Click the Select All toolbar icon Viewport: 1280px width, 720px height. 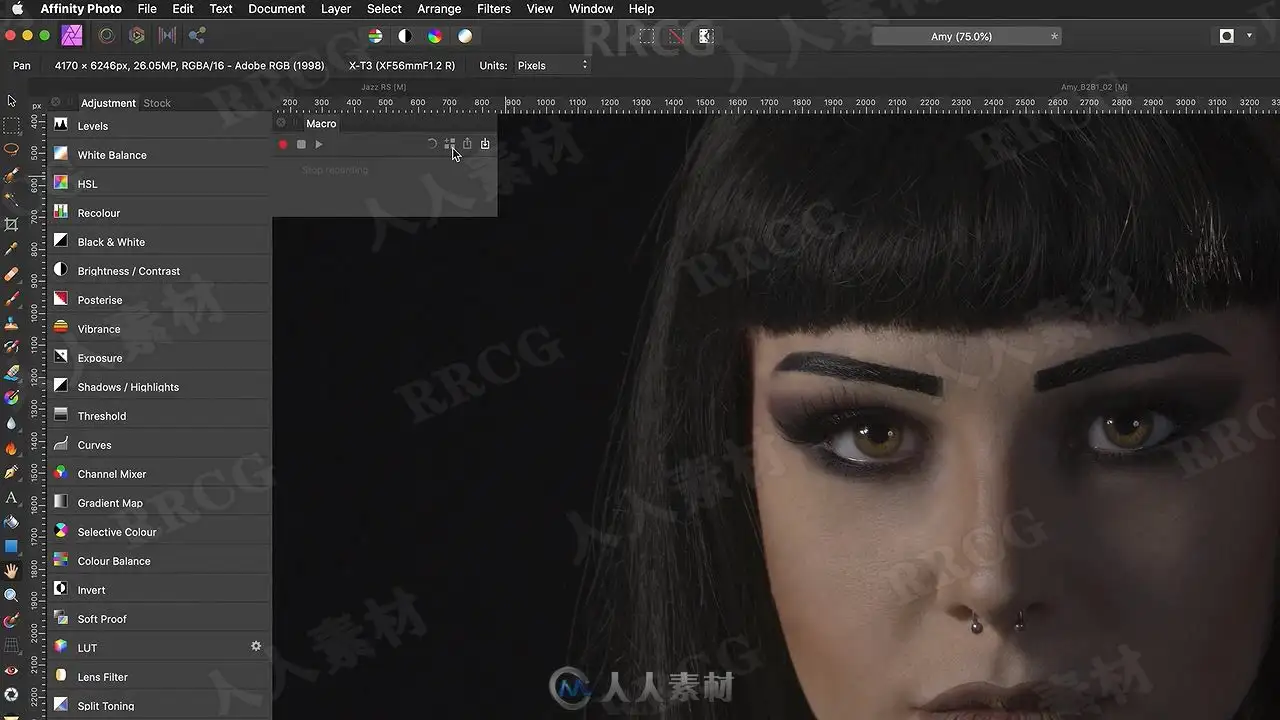(647, 36)
